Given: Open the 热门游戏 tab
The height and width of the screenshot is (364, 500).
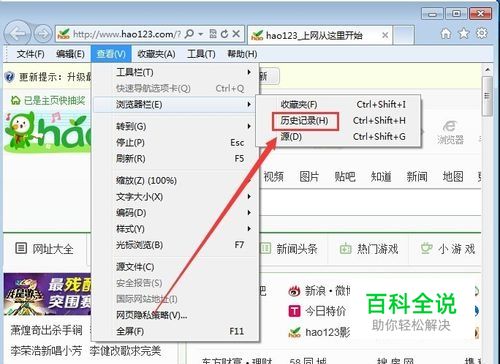Looking at the screenshot, I should coord(369,249).
